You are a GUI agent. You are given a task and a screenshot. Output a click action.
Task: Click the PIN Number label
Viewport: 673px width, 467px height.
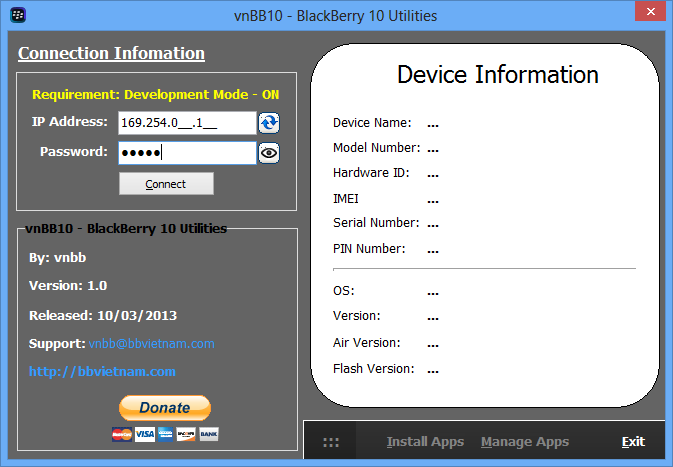369,249
